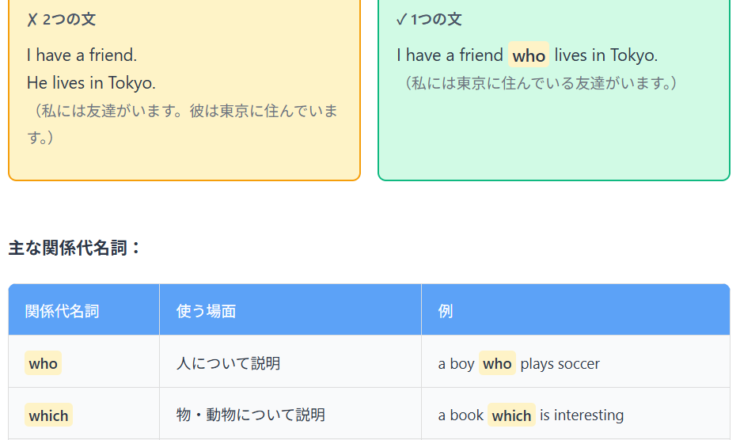Click the line "He lives in Tokyo."
Image resolution: width=740 pixels, height=440 pixels.
click(x=91, y=83)
